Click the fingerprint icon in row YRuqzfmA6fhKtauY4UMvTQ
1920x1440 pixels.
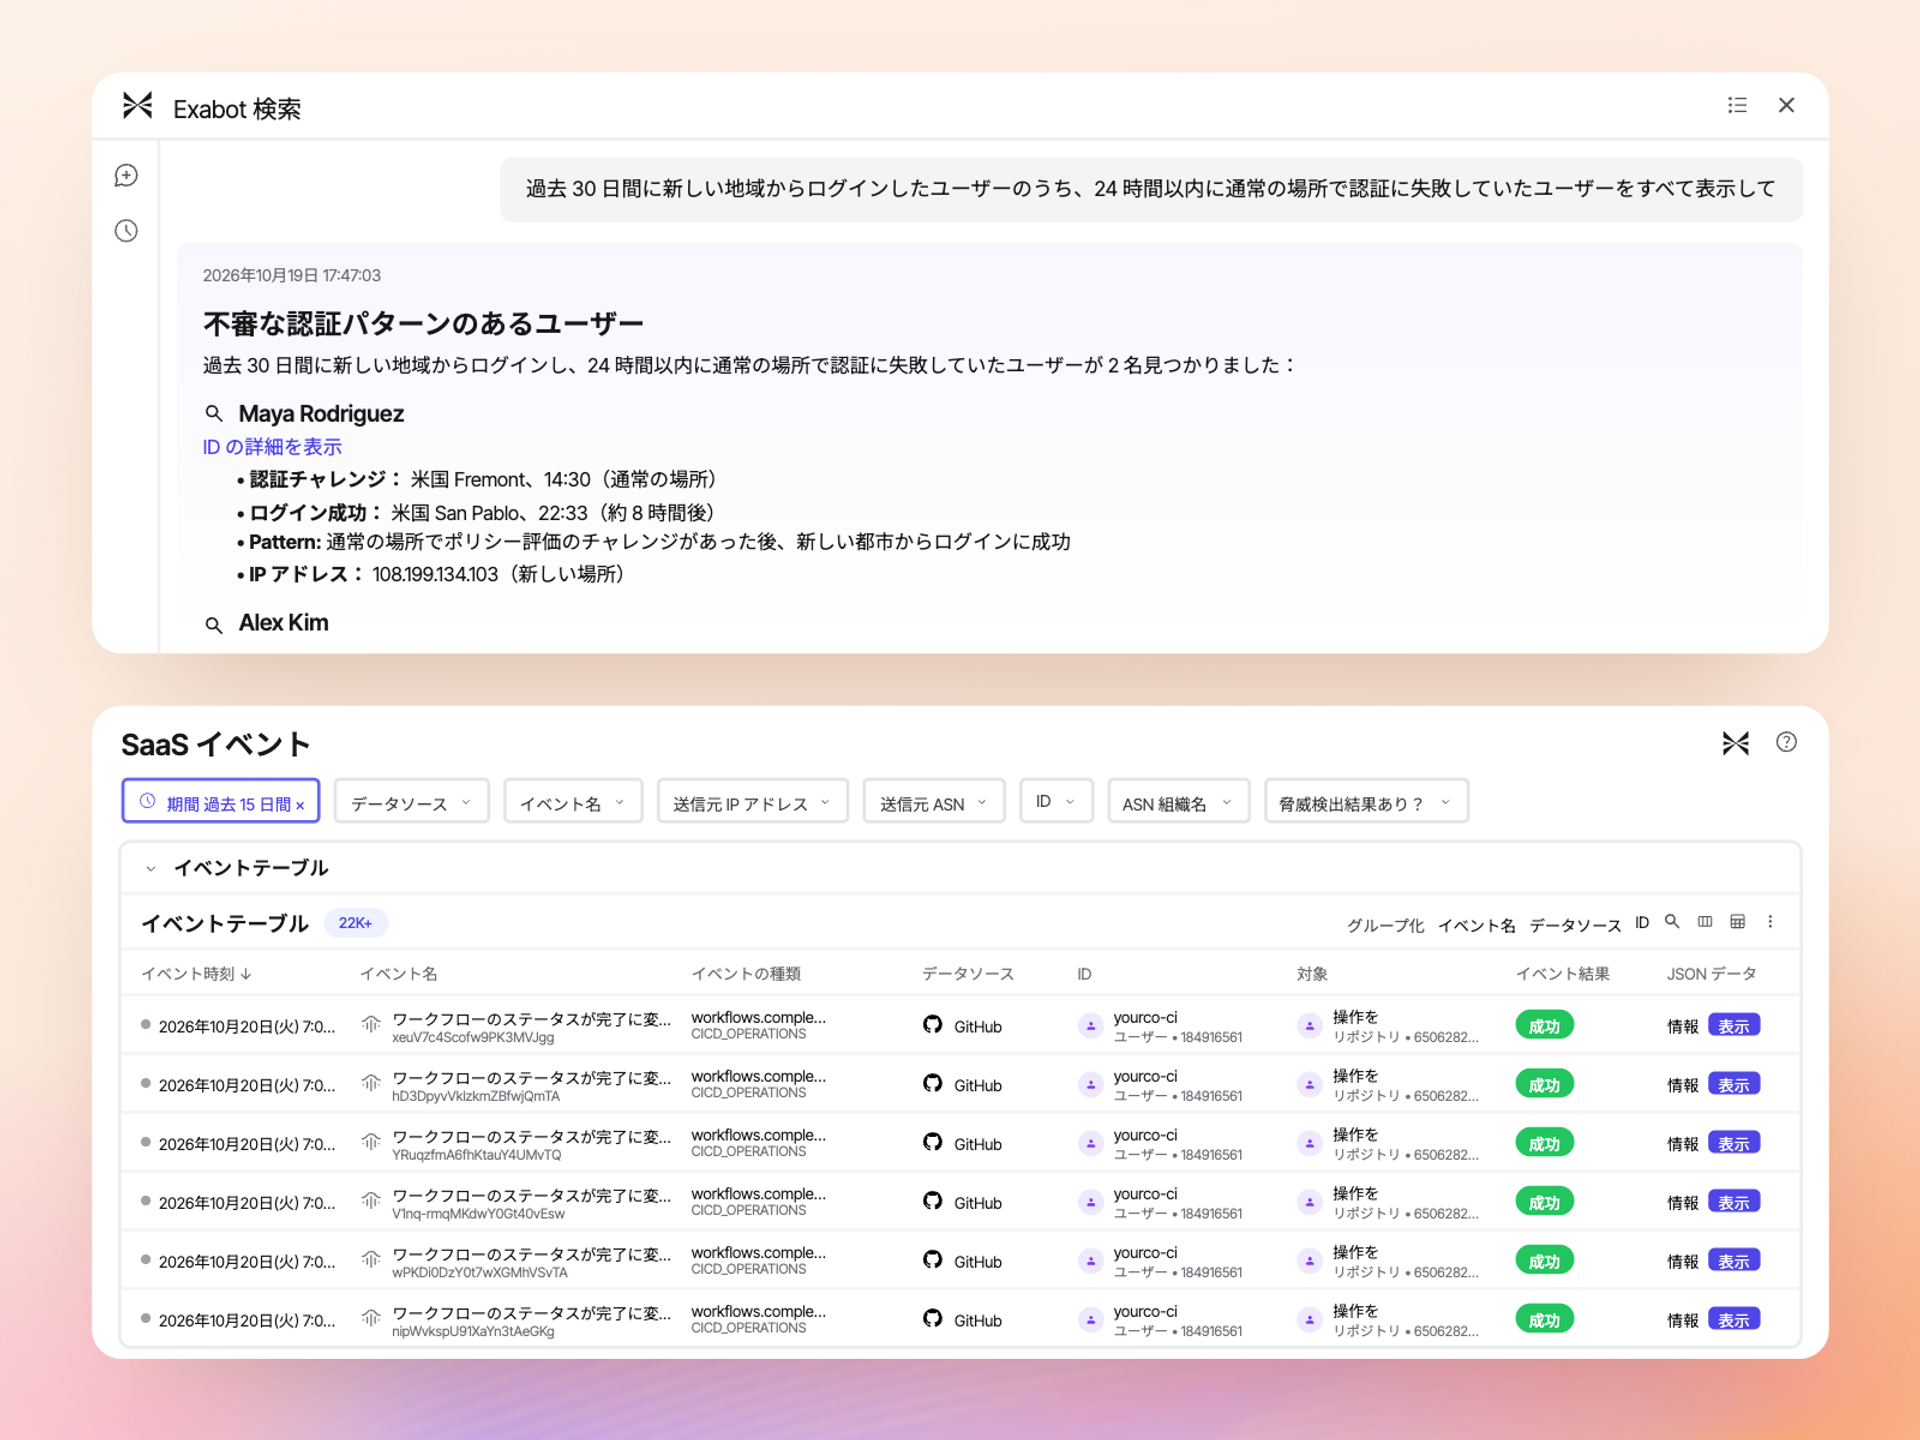coord(371,1142)
